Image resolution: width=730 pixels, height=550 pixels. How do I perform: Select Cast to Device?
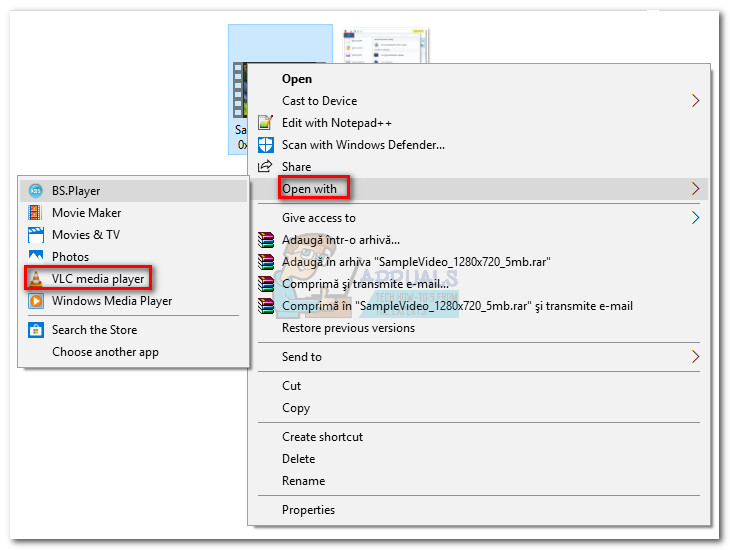pos(479,101)
